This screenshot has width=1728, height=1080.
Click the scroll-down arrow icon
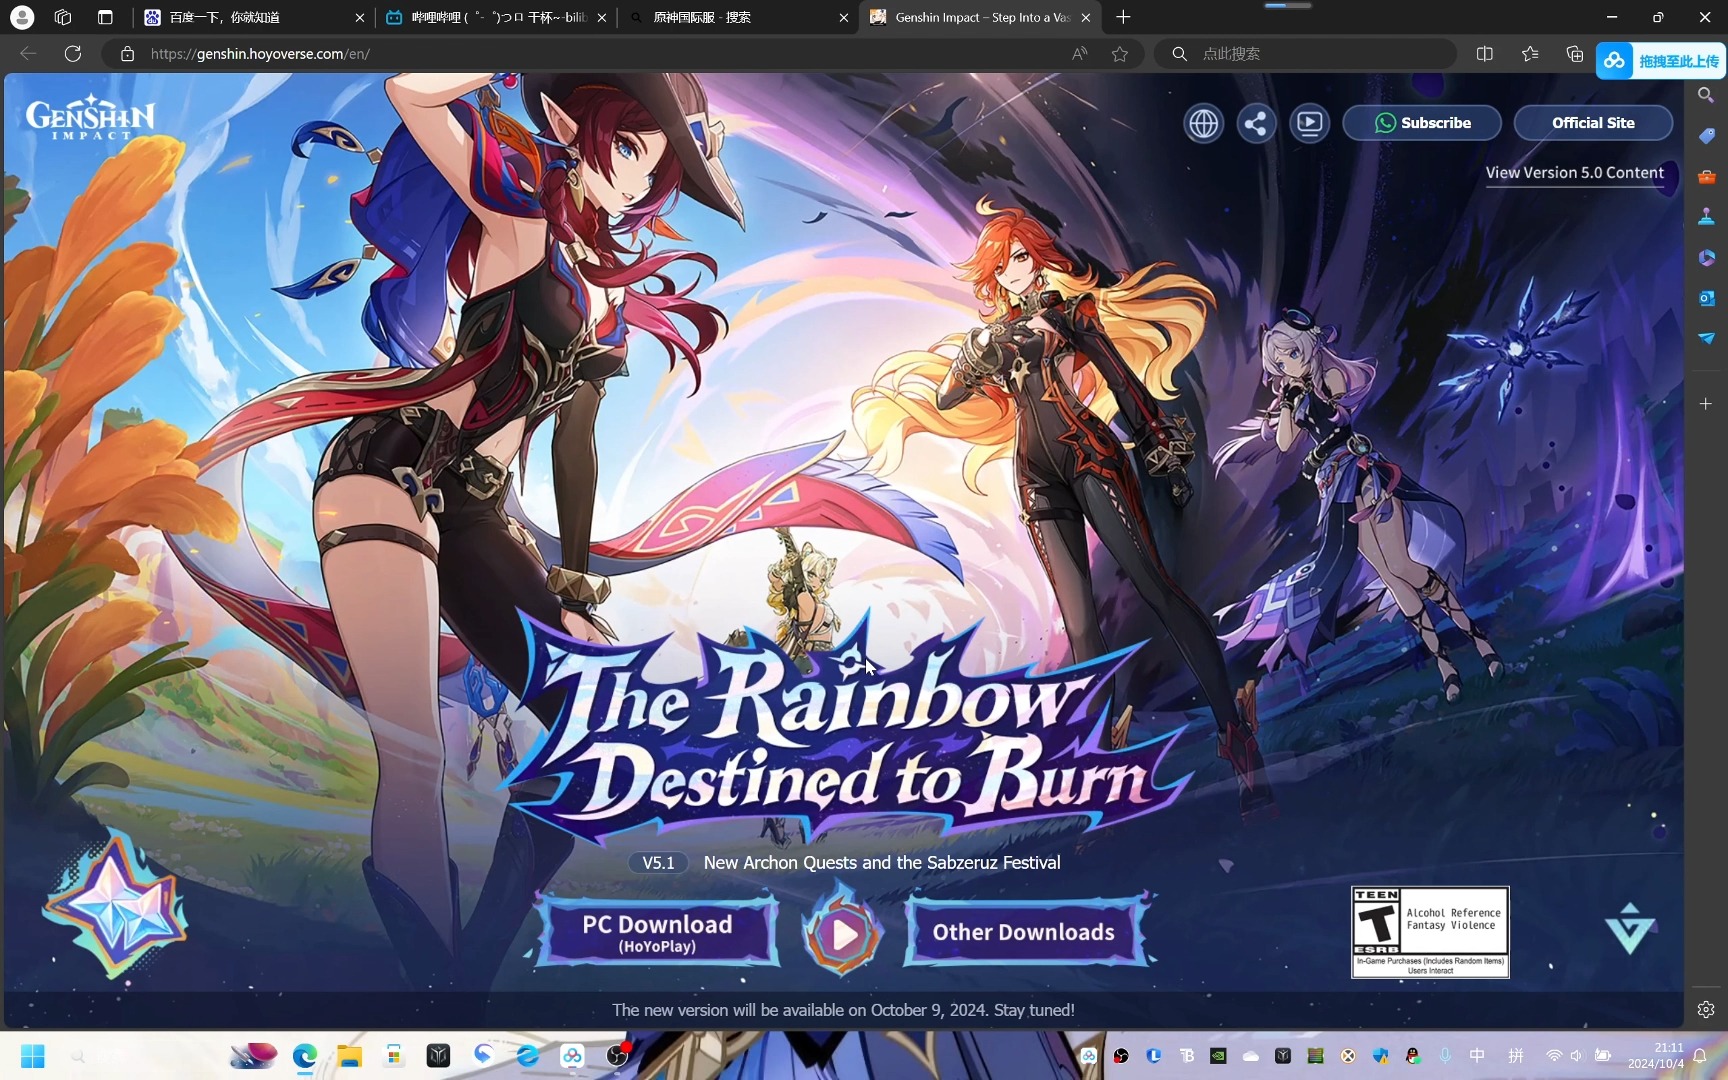1629,929
